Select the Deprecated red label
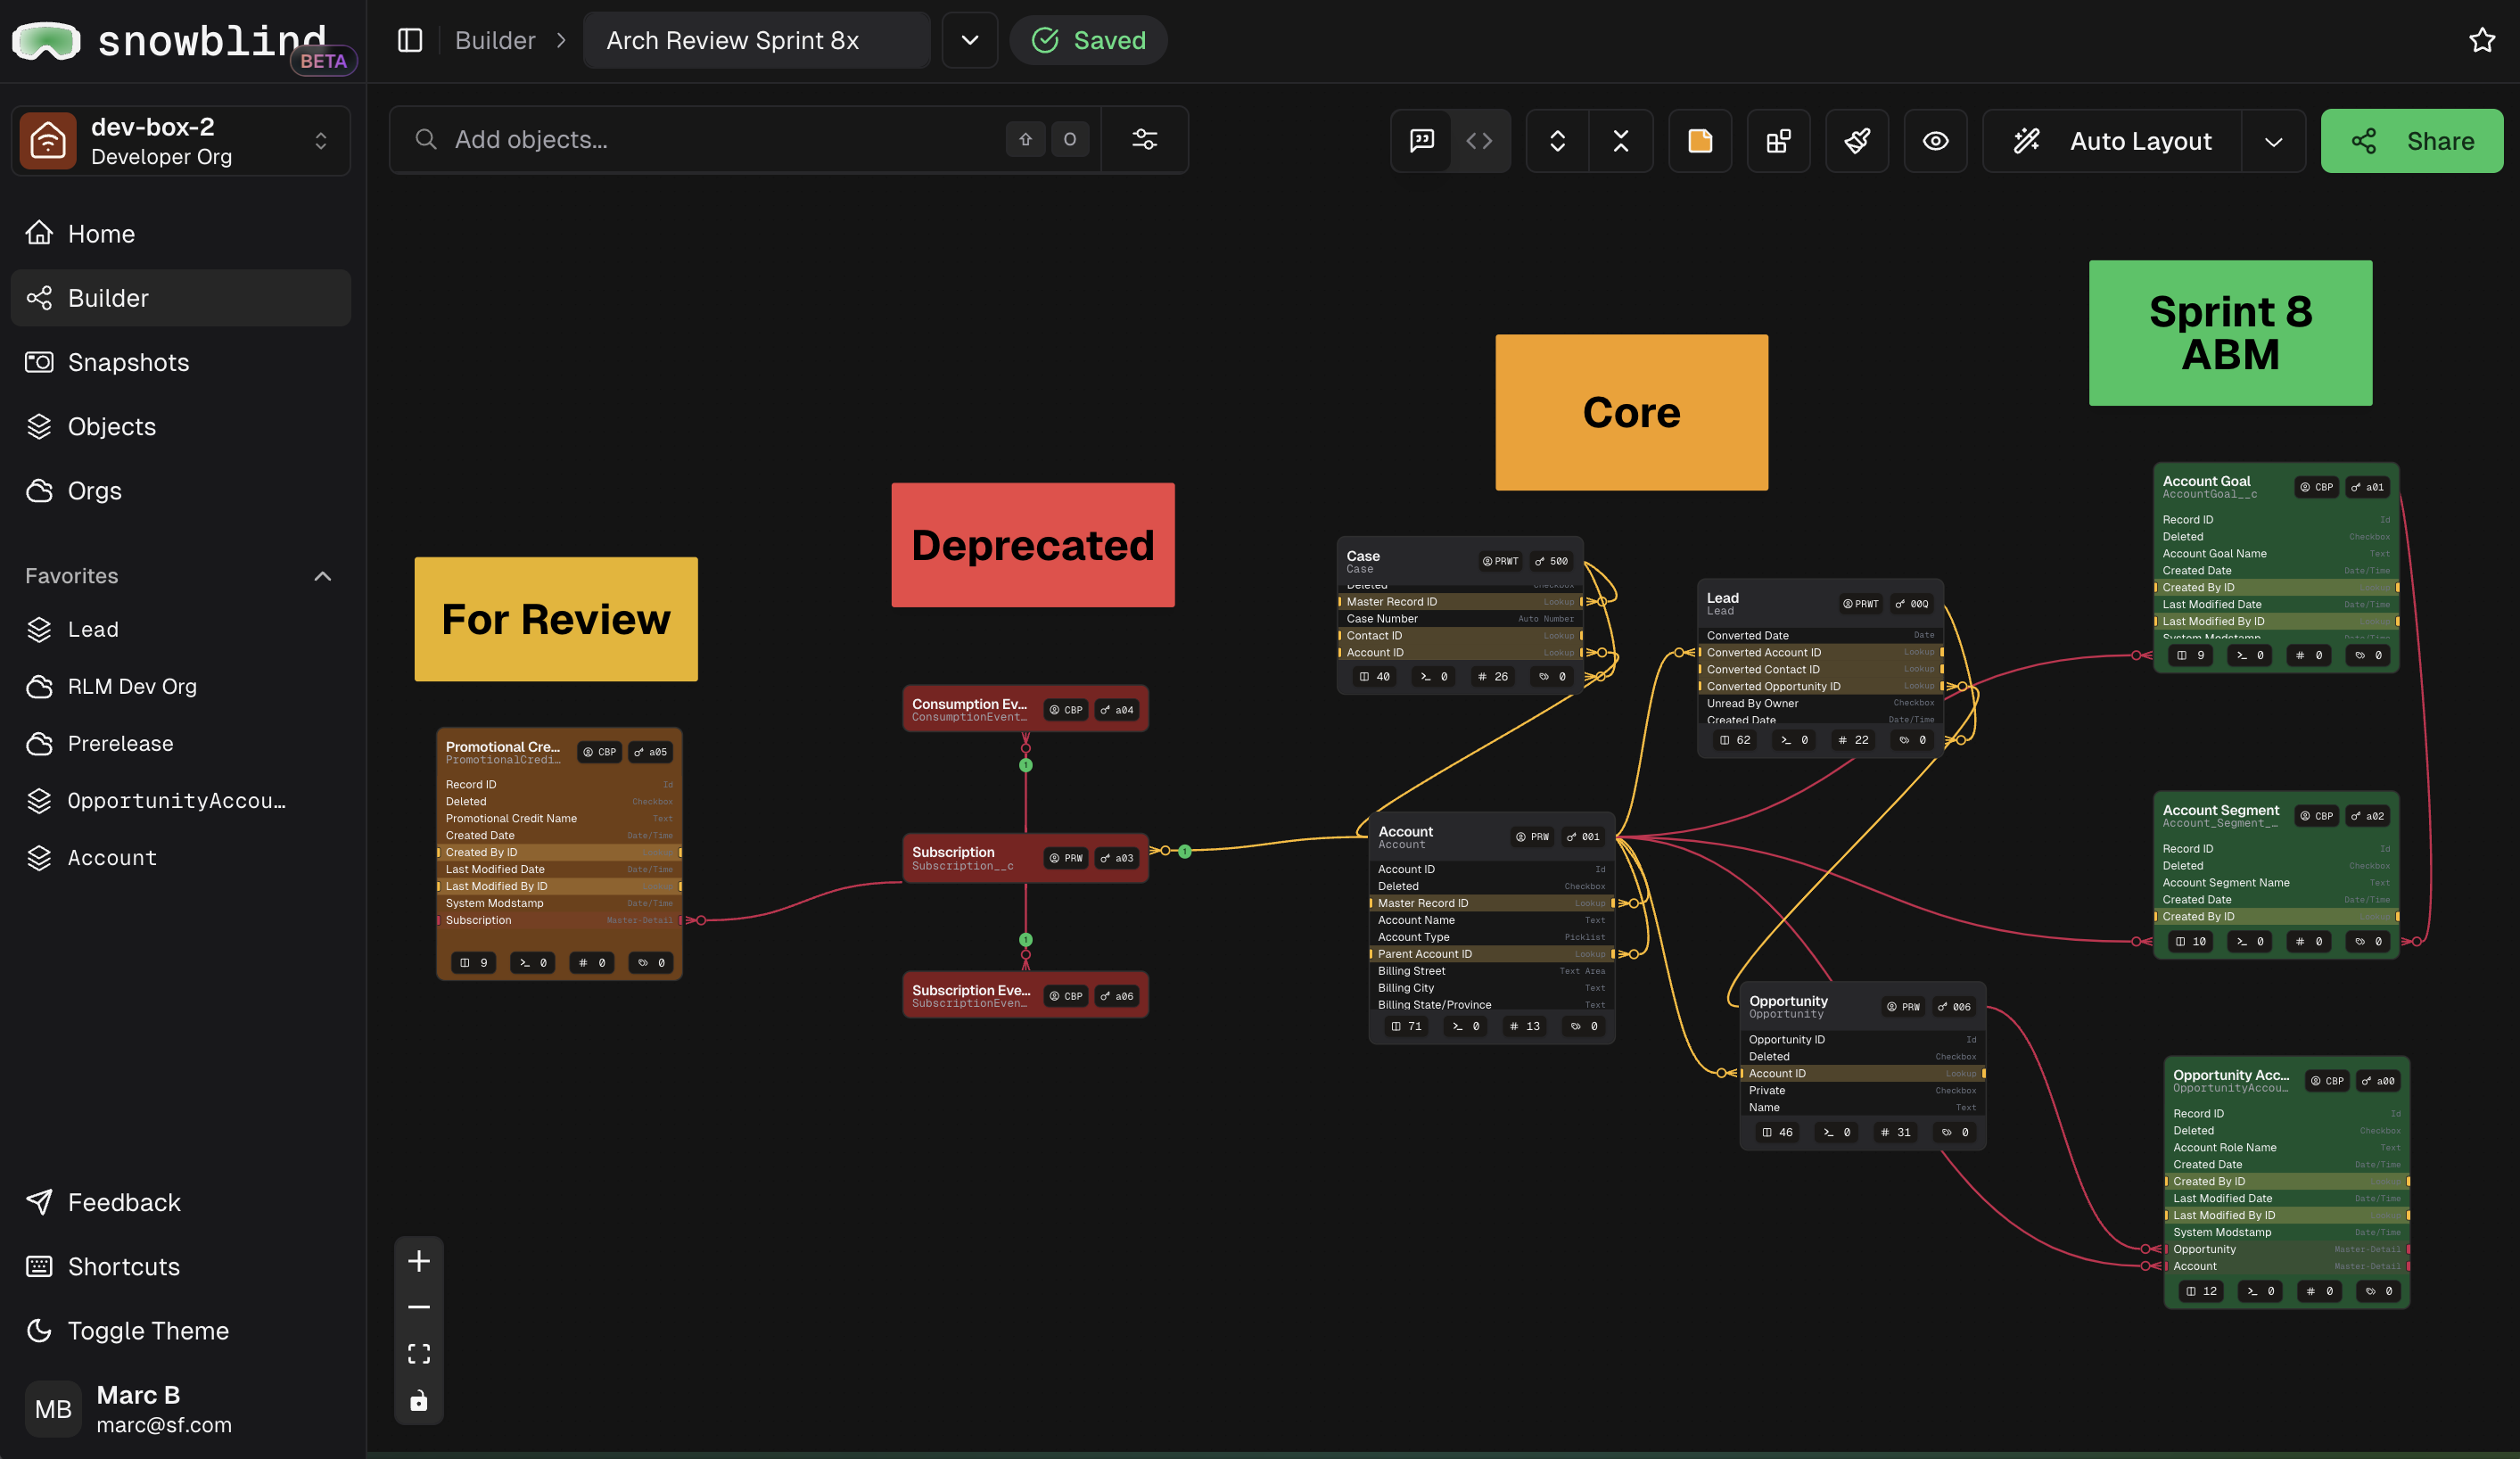Image resolution: width=2520 pixels, height=1459 pixels. pyautogui.click(x=1033, y=545)
